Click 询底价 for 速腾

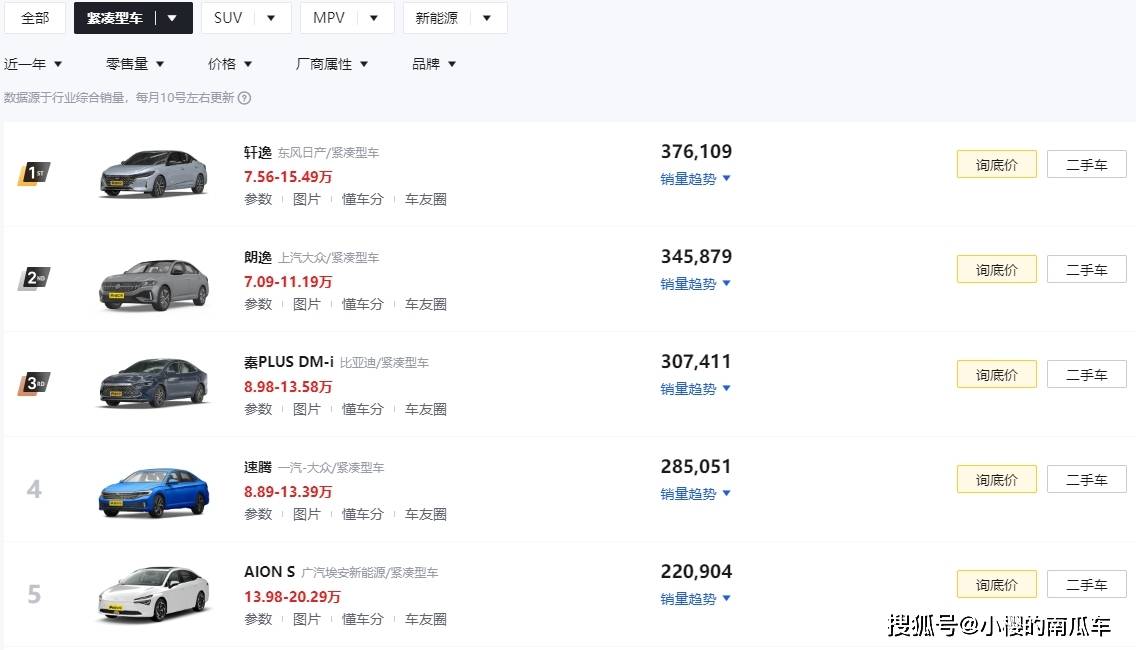996,480
